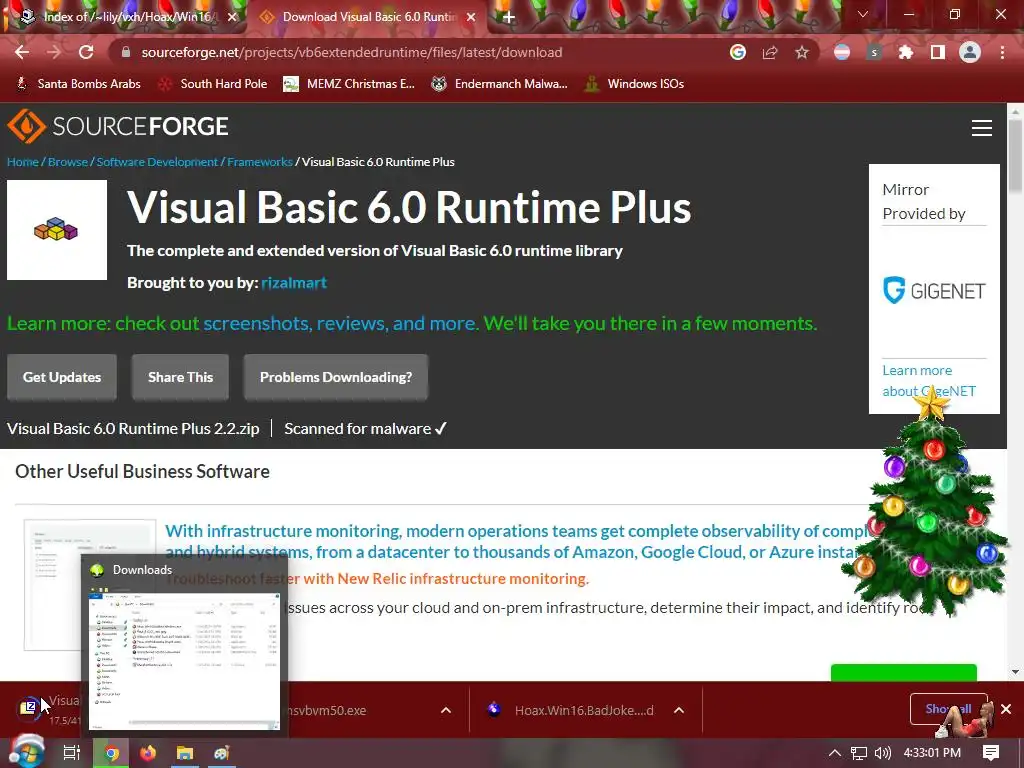Open the Windows Start button
1024x768 pixels.
26,752
